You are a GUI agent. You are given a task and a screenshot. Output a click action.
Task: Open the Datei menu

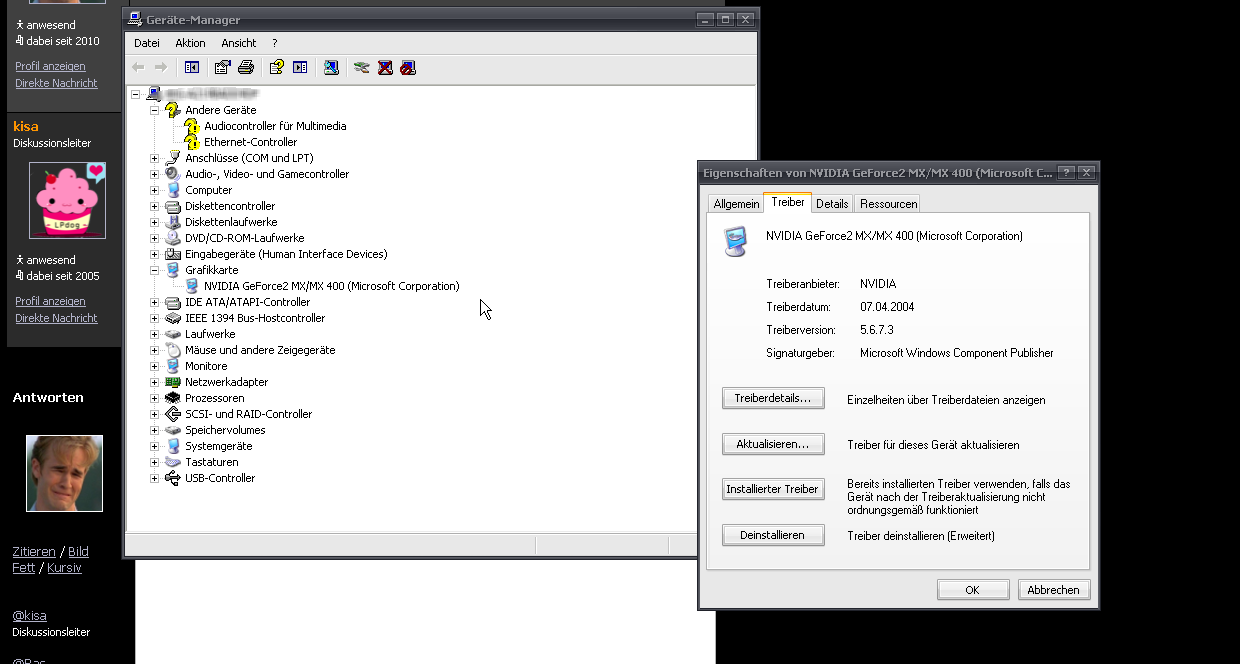tap(147, 43)
